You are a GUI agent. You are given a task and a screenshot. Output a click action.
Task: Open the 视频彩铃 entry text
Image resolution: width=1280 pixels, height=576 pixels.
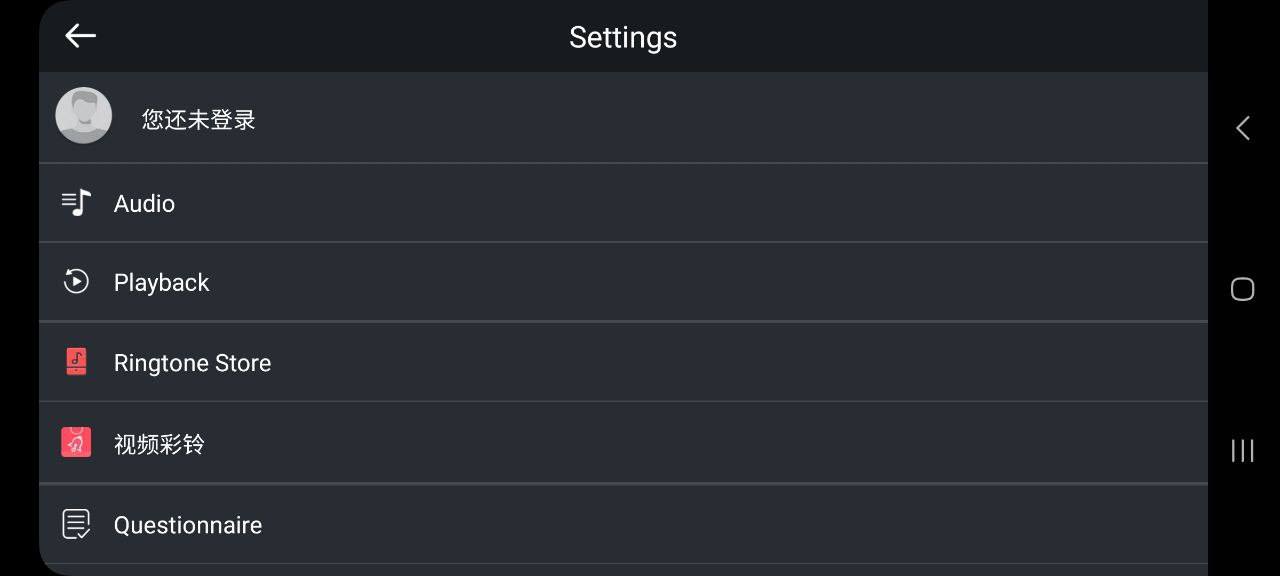point(159,444)
